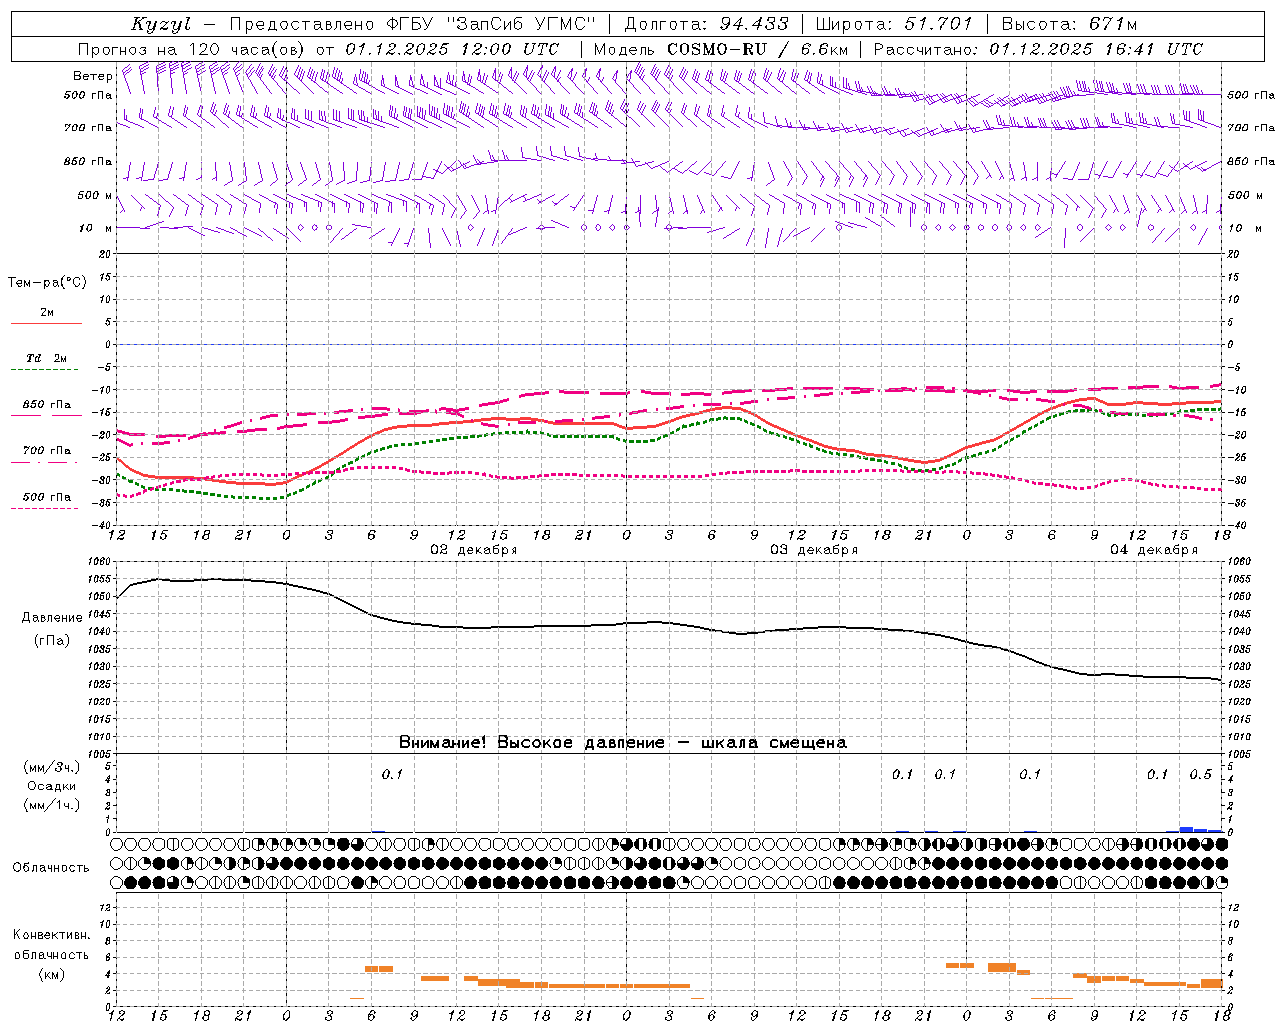Viewport: 1280px width, 1024px height.
Task: Click the '2м' temperature legend entry
Action: (x=47, y=313)
